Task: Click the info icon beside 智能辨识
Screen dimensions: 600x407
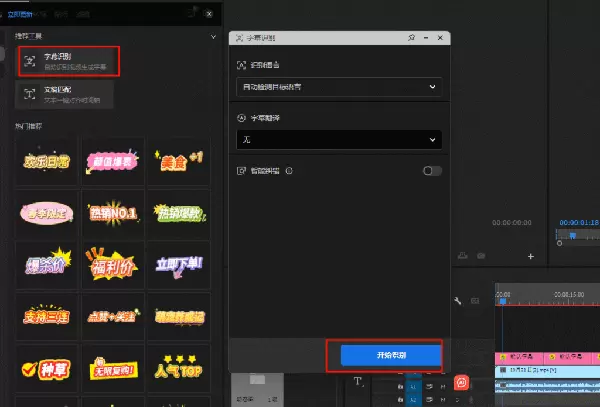Action: click(289, 171)
